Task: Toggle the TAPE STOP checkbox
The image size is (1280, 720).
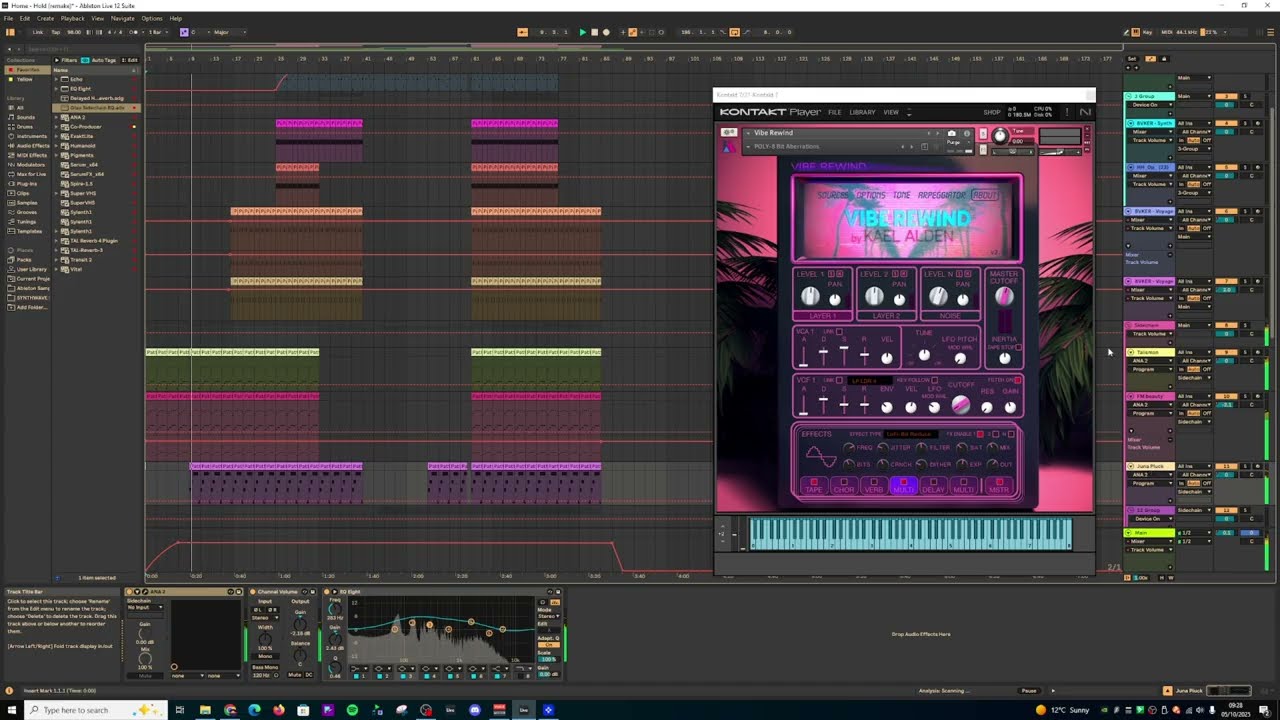Action: click(x=1018, y=347)
